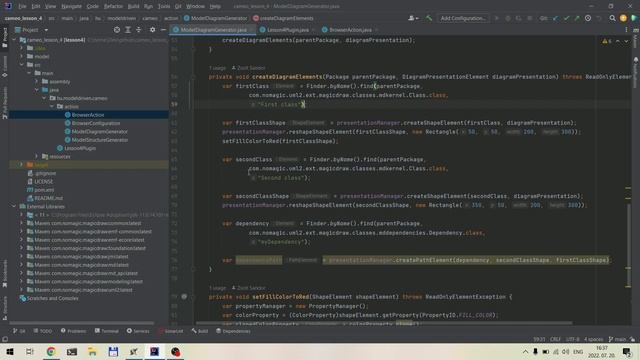
Task: Open the TODO tool window tab
Action: point(42,331)
